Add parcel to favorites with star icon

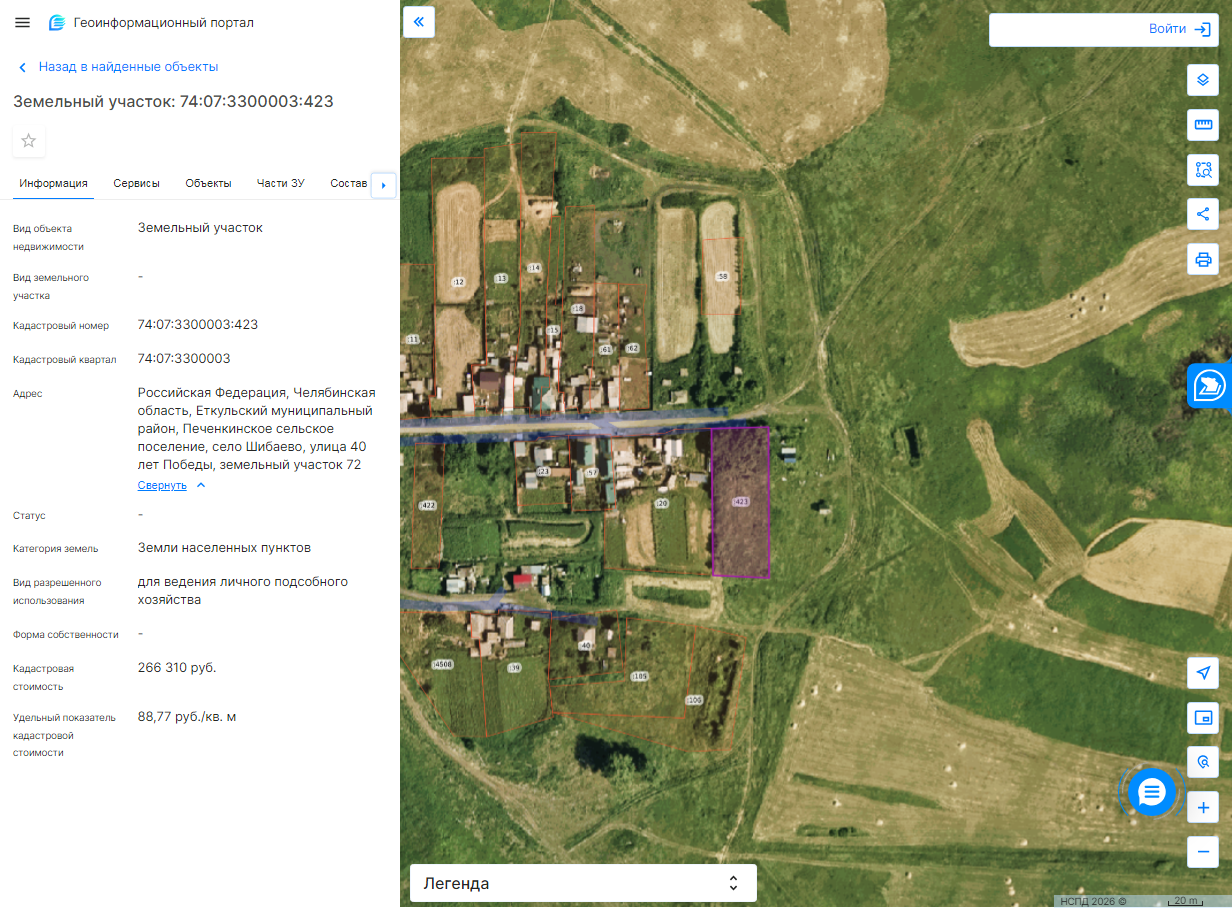click(x=29, y=141)
